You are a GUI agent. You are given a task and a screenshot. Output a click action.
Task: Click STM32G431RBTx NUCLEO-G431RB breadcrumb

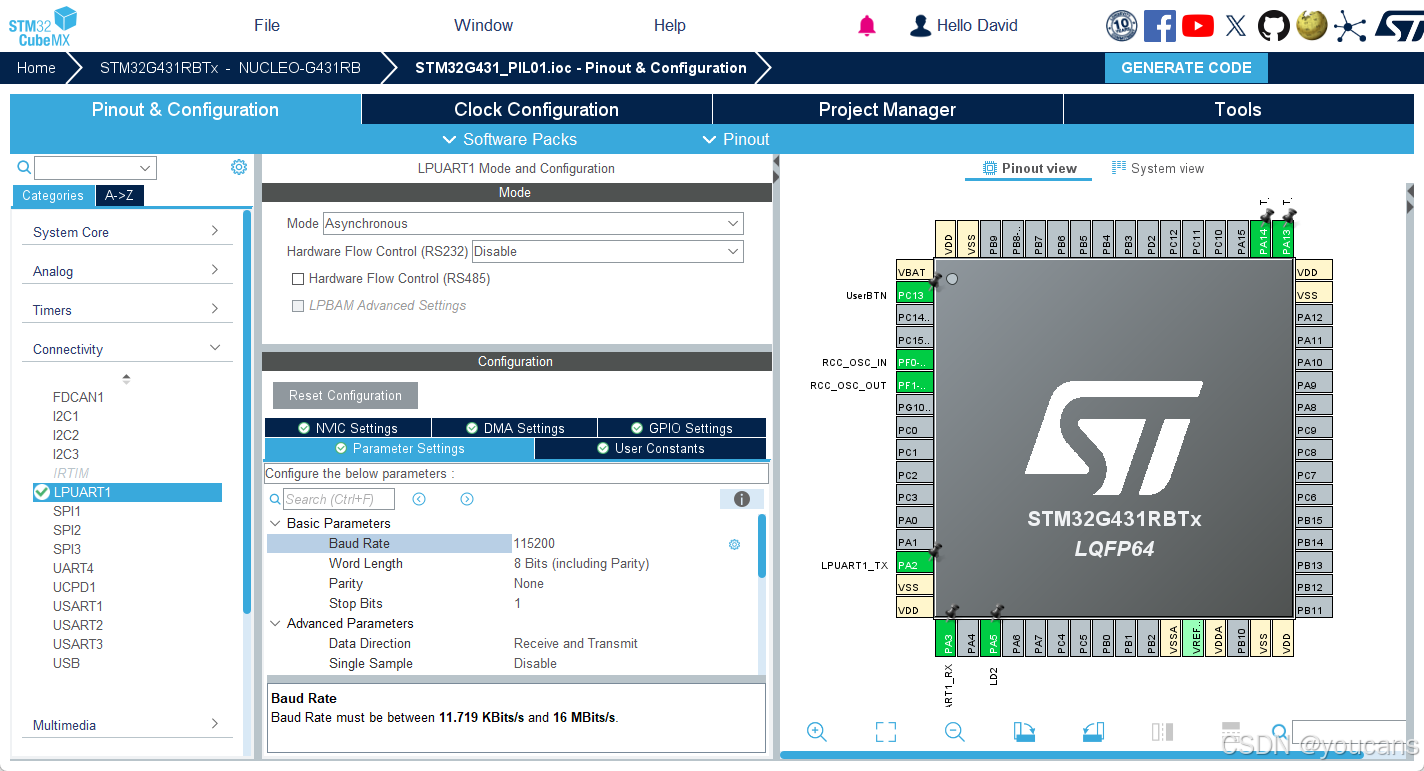[x=230, y=68]
